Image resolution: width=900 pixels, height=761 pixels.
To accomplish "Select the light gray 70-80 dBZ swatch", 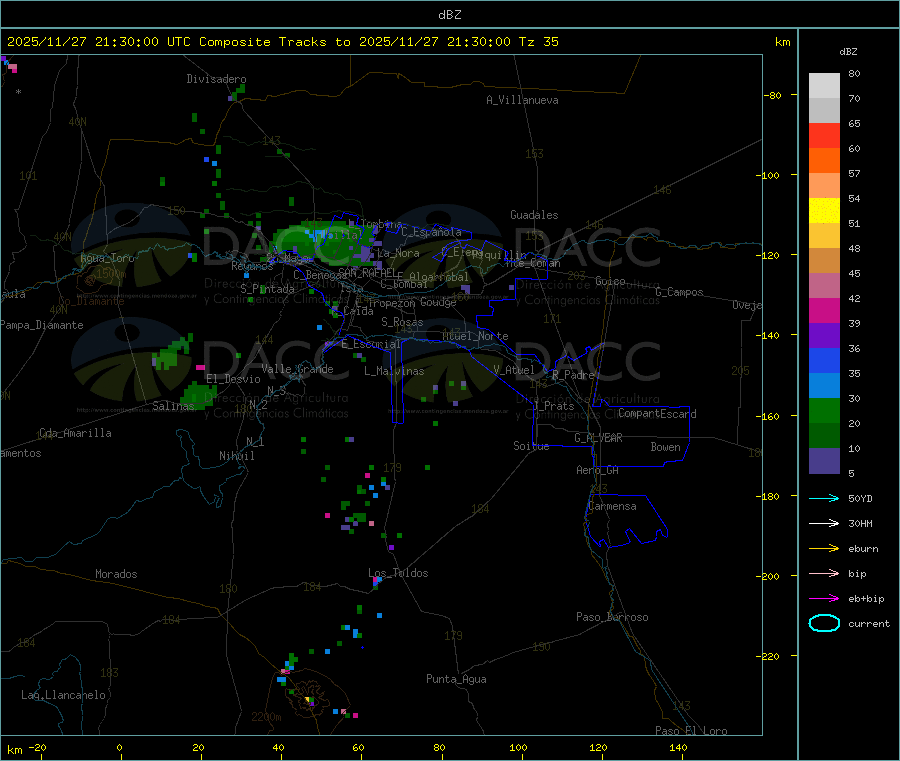I will click(x=824, y=86).
